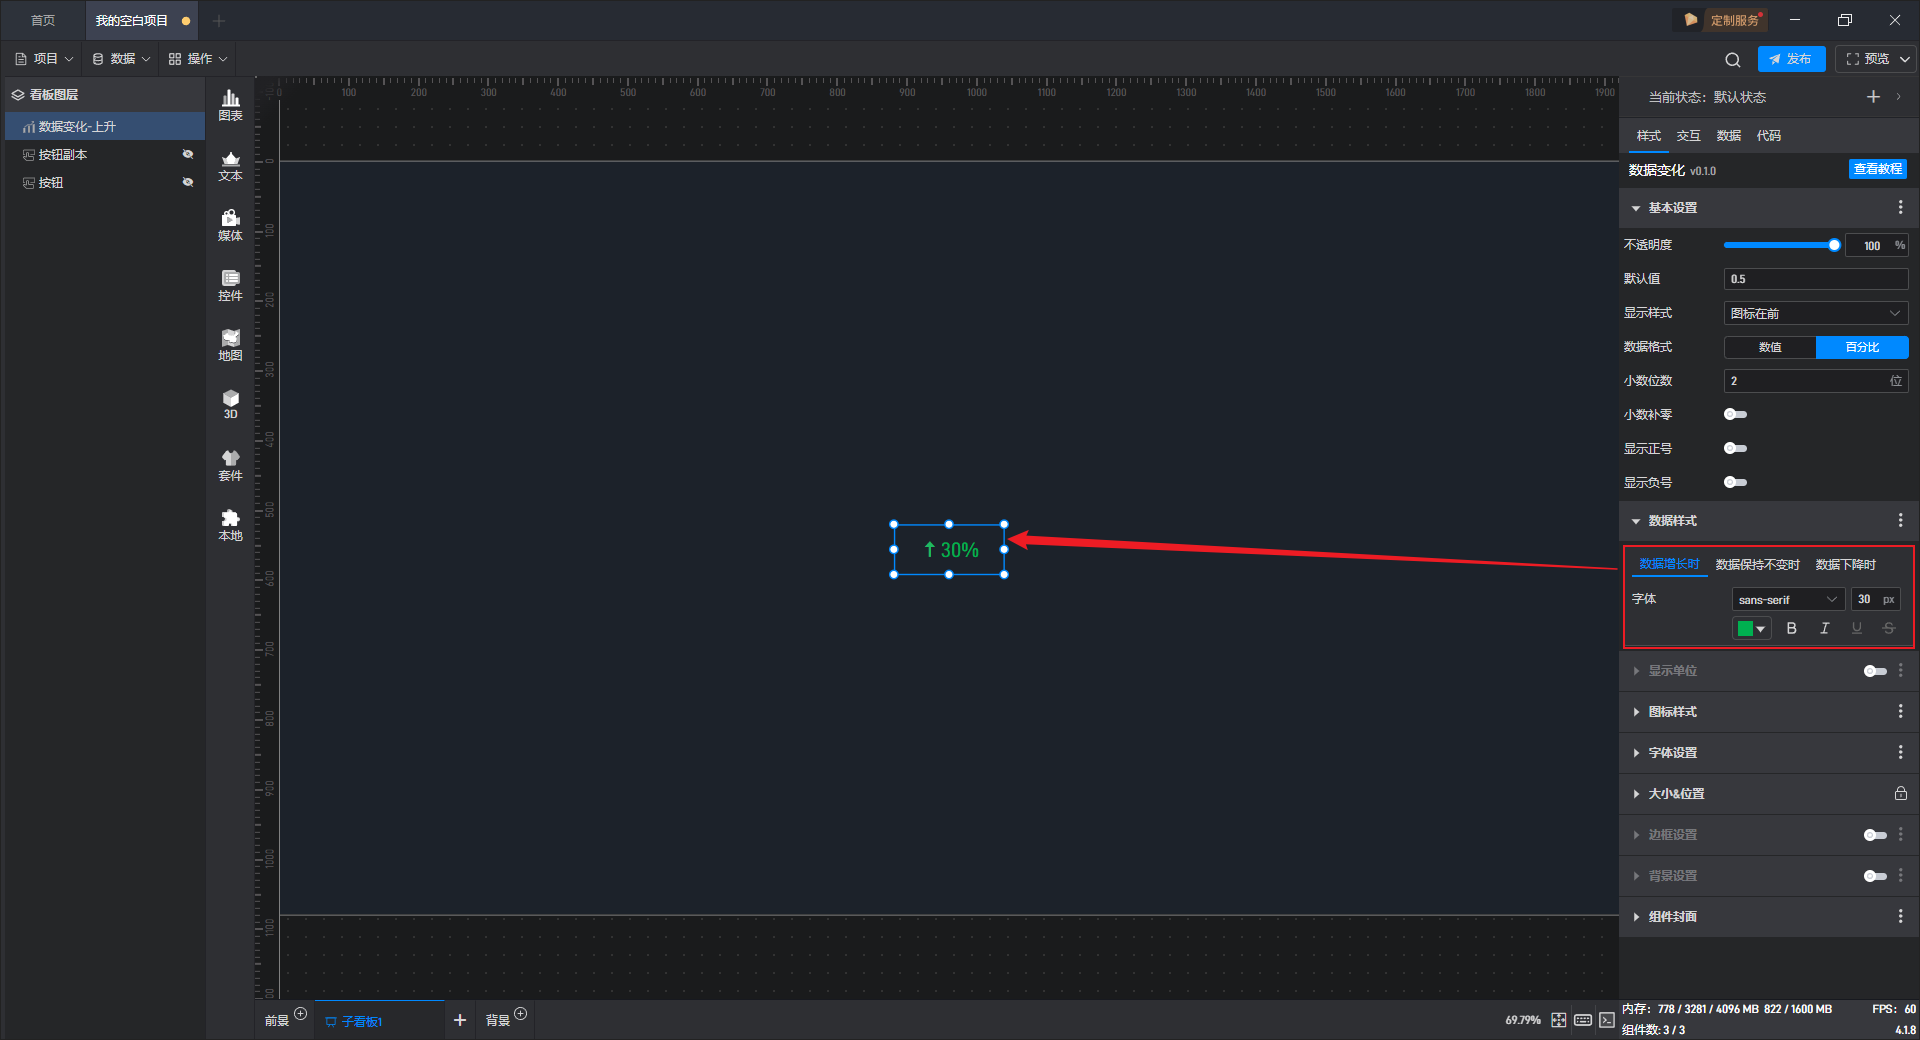Open the 媒体 media components panel
Screen dimensions: 1920x1040
tap(230, 225)
